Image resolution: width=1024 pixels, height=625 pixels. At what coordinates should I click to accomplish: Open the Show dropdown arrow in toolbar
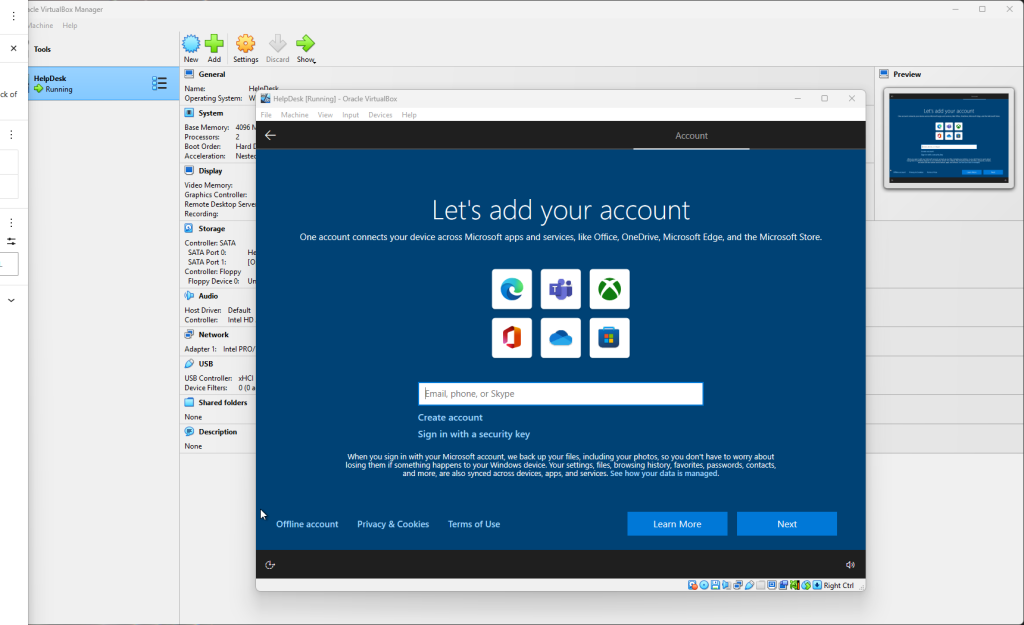pyautogui.click(x=314, y=62)
